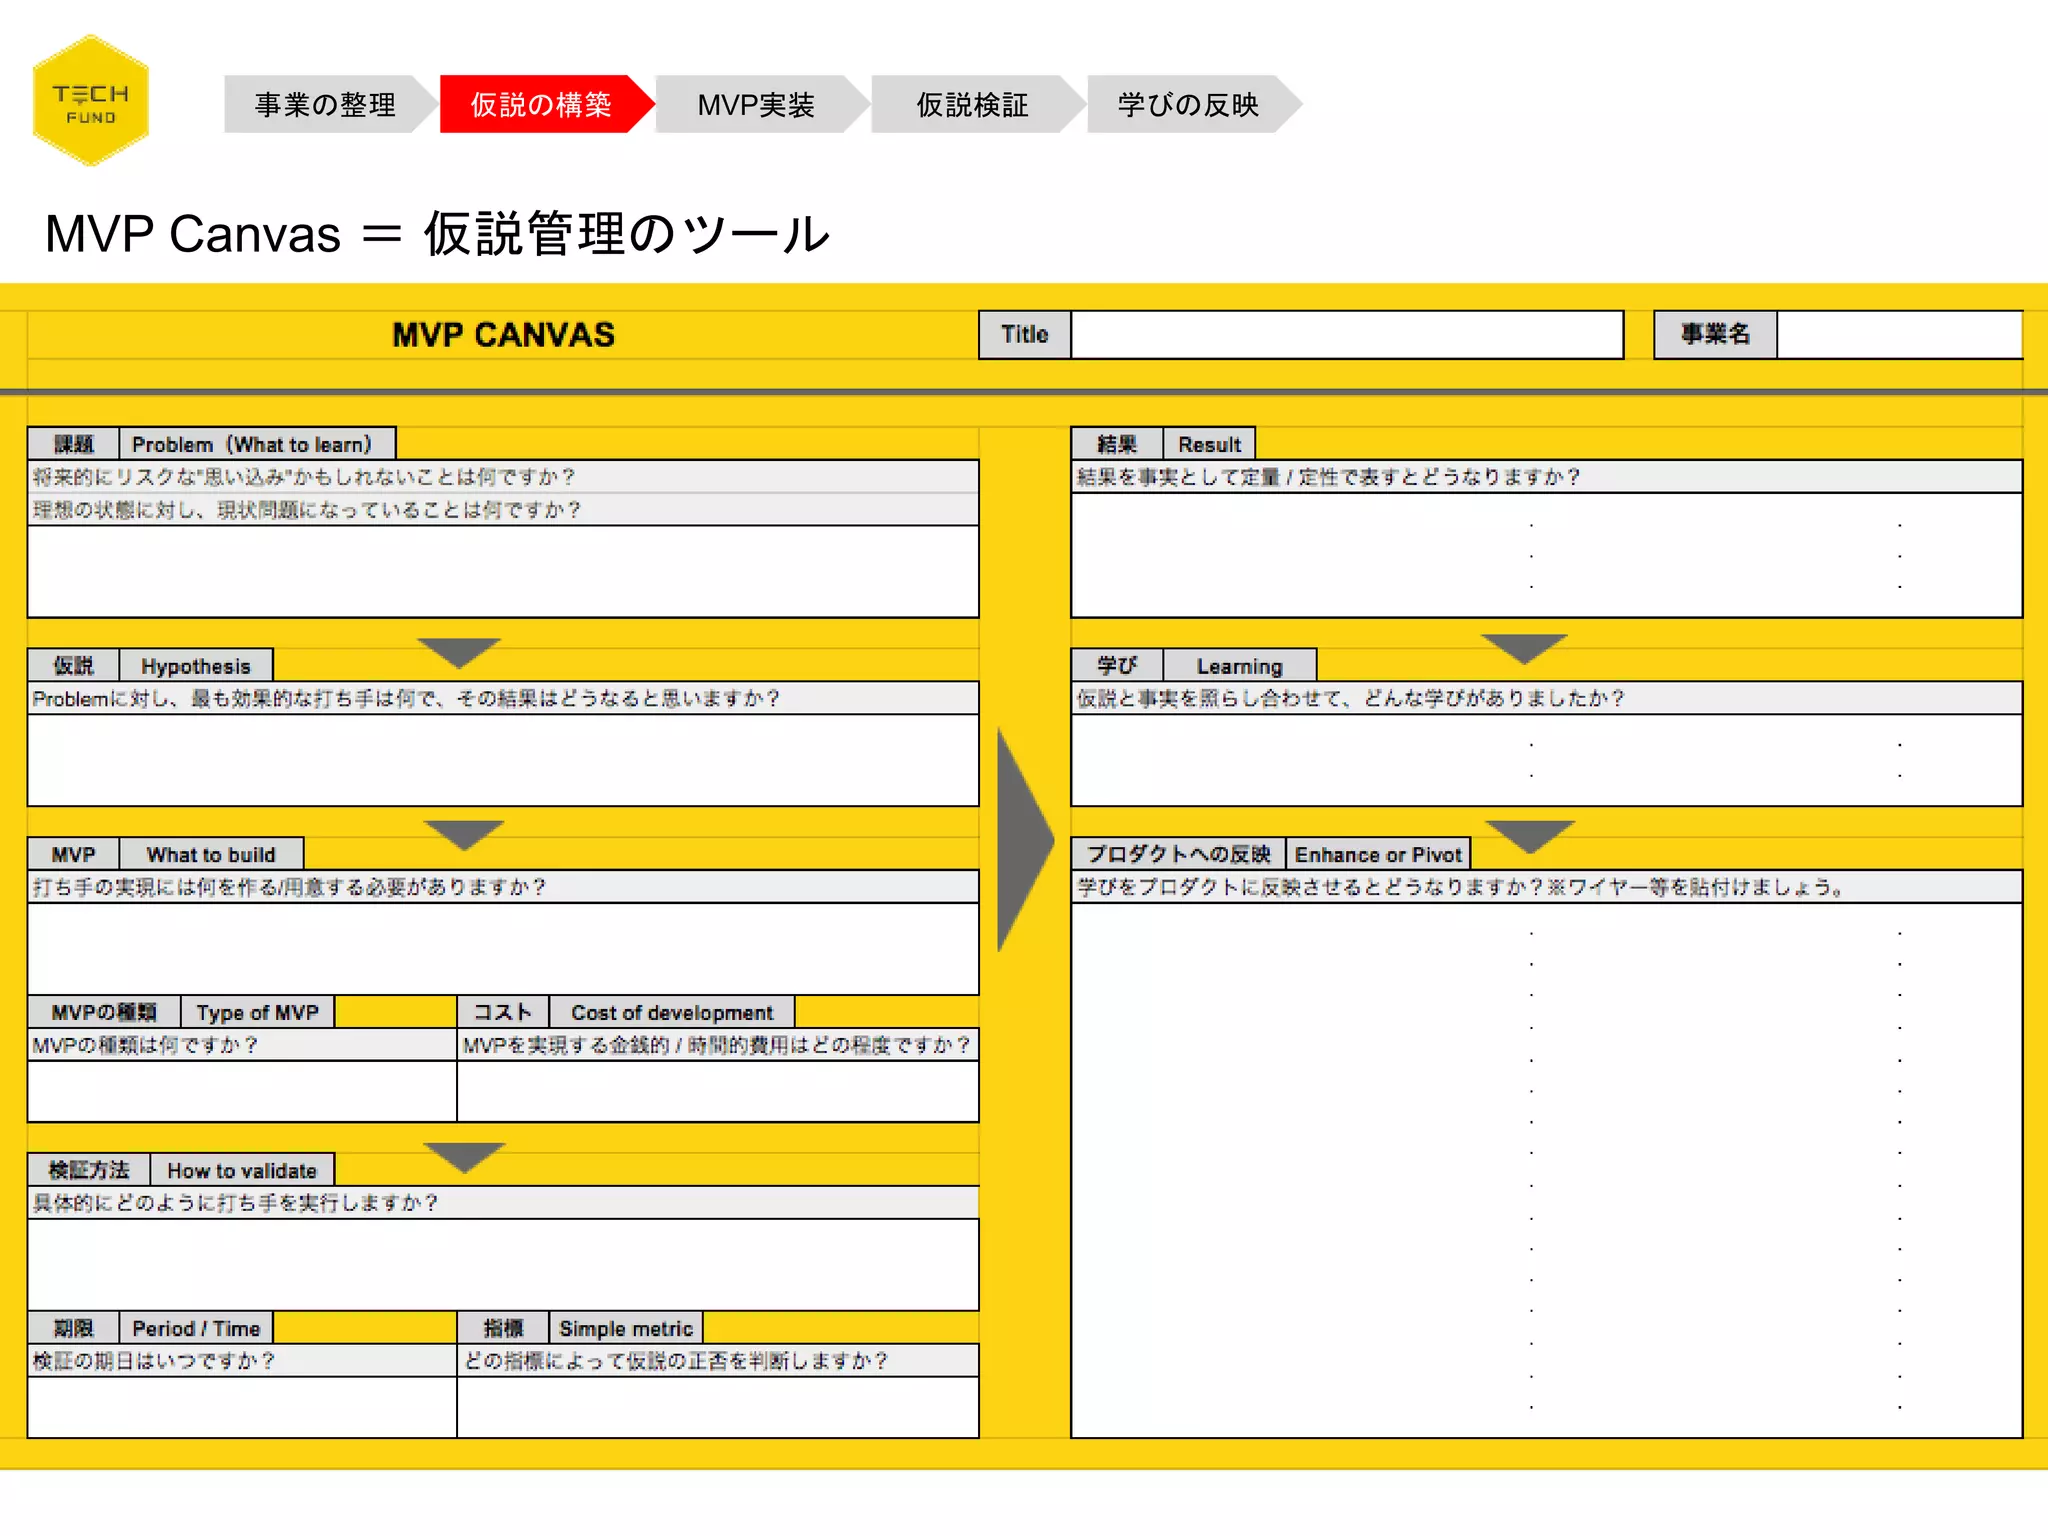Click the How to validate answer box
Viewport: 2048px width, 1536px height.
503,1264
